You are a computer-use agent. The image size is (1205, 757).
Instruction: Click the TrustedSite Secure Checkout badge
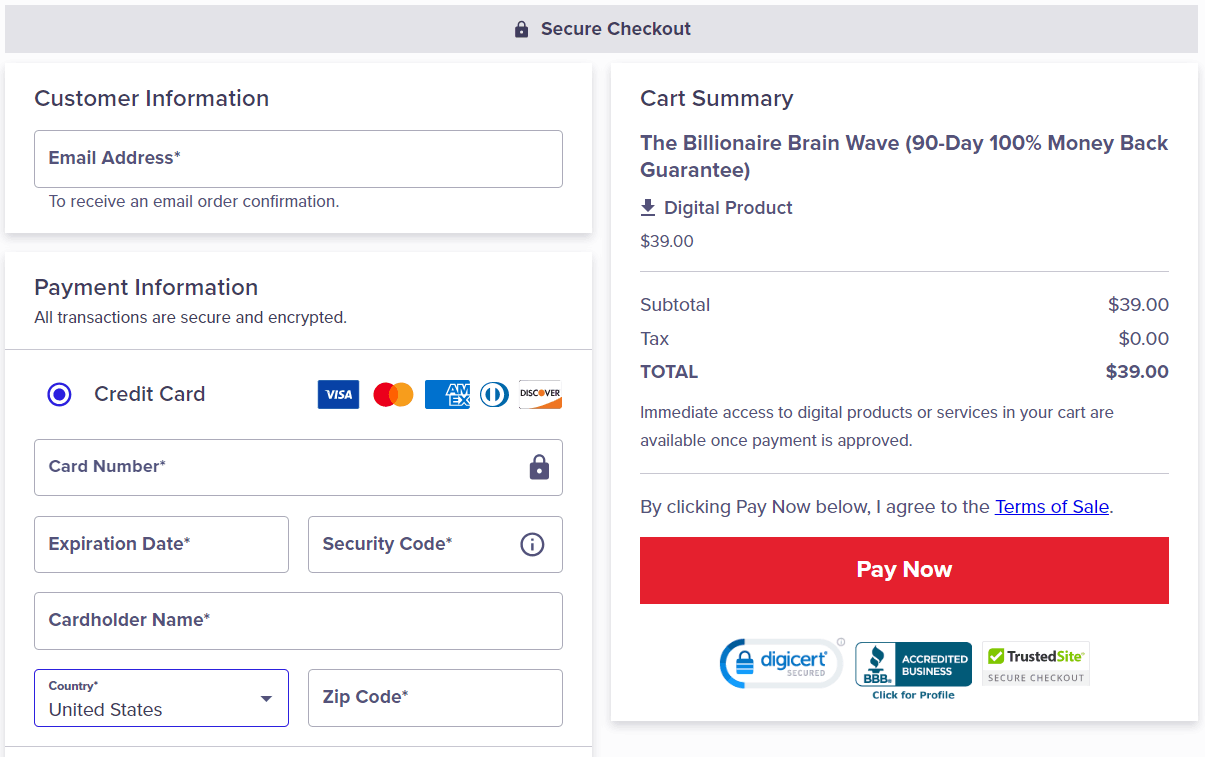coord(1035,664)
